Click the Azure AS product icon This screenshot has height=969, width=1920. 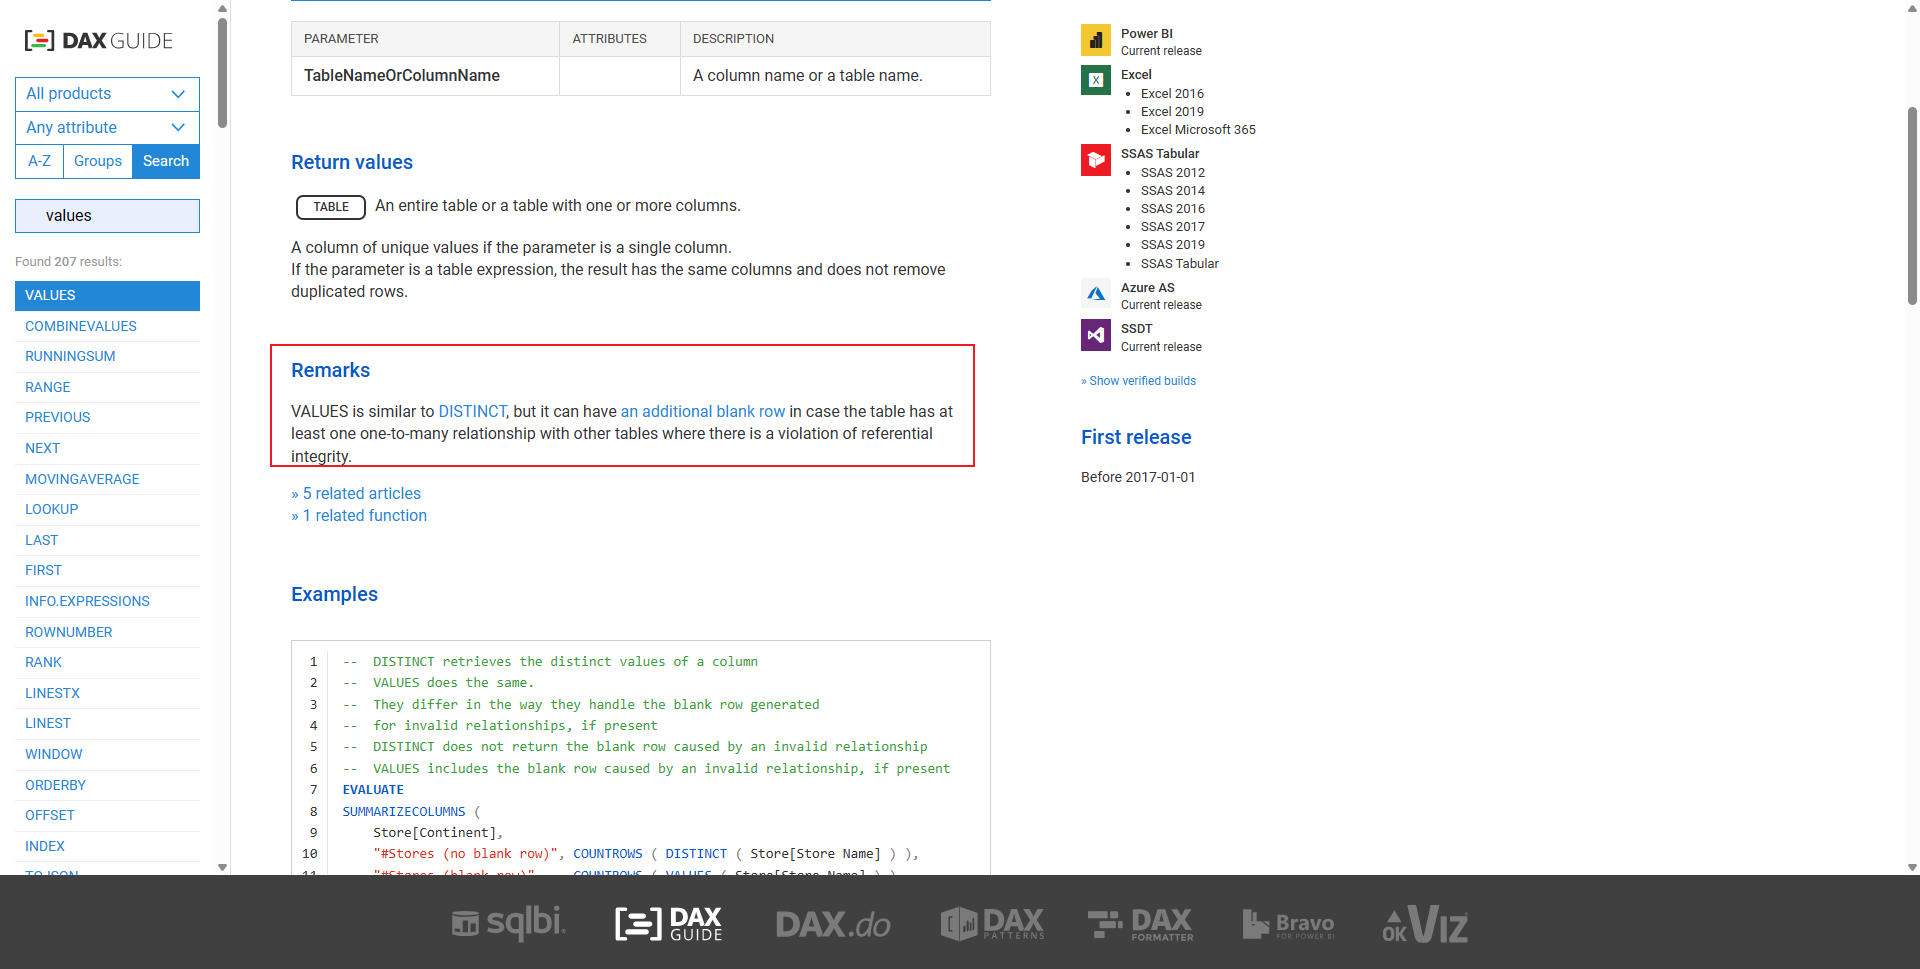pyautogui.click(x=1096, y=294)
